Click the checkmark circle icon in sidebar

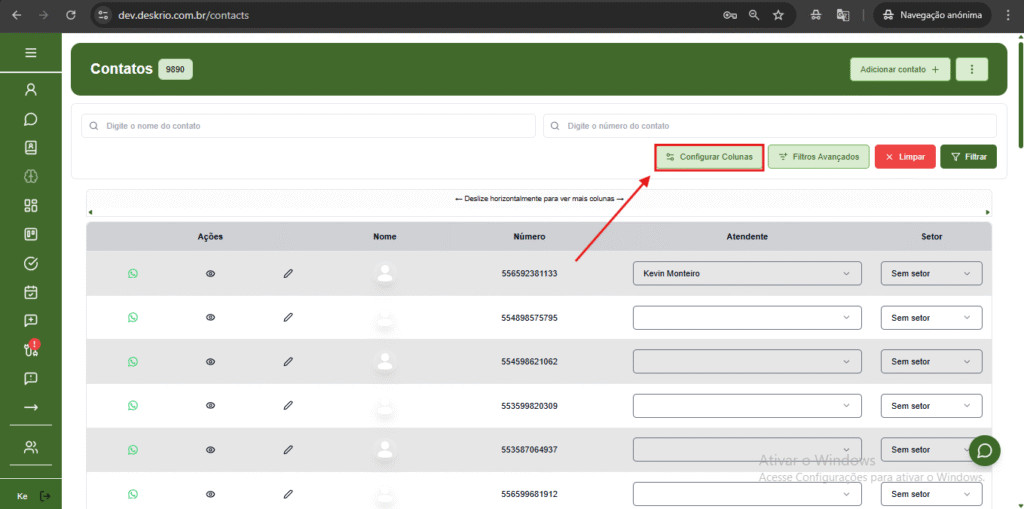click(x=30, y=264)
